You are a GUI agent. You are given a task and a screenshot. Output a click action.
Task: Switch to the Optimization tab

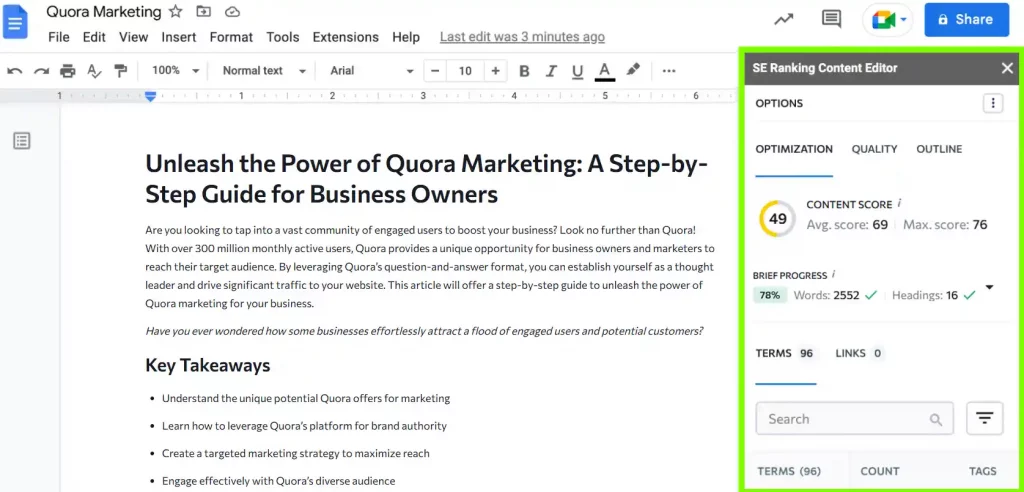tap(794, 149)
